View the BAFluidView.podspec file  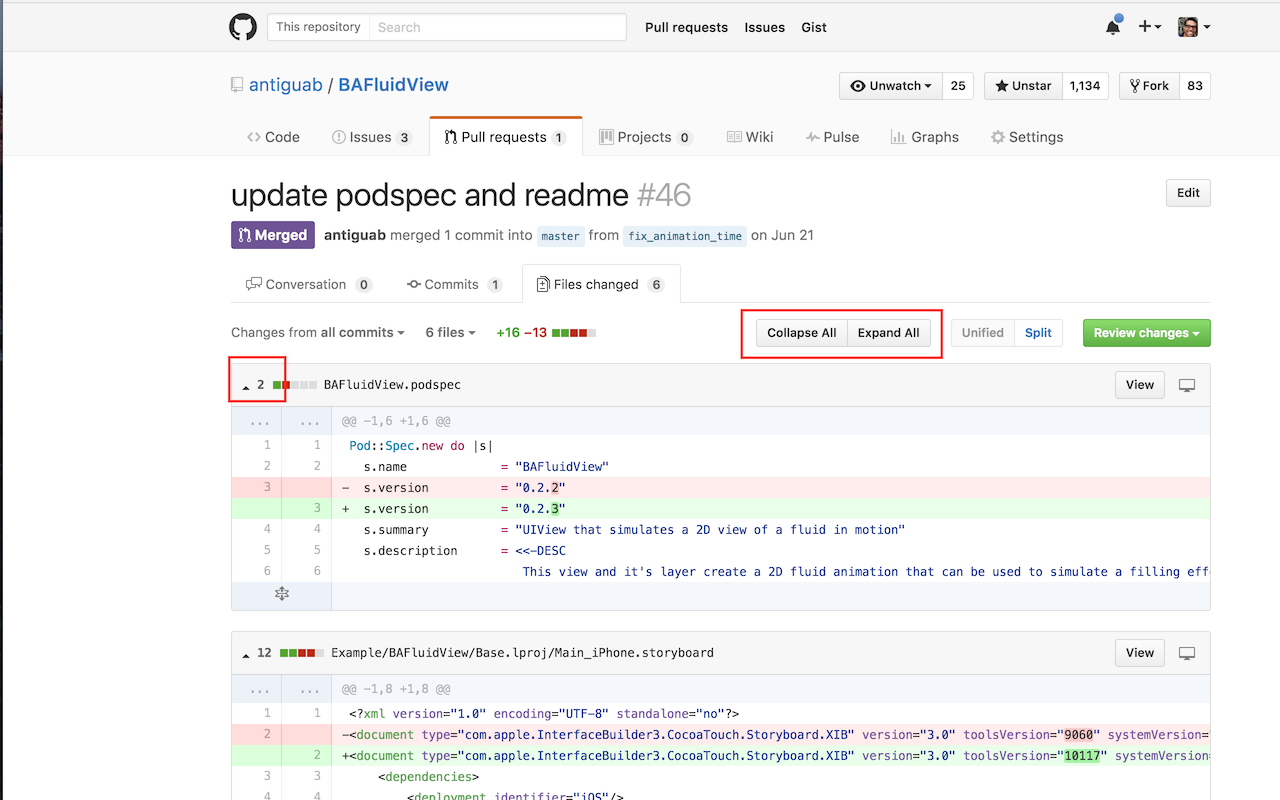pyautogui.click(x=1140, y=385)
